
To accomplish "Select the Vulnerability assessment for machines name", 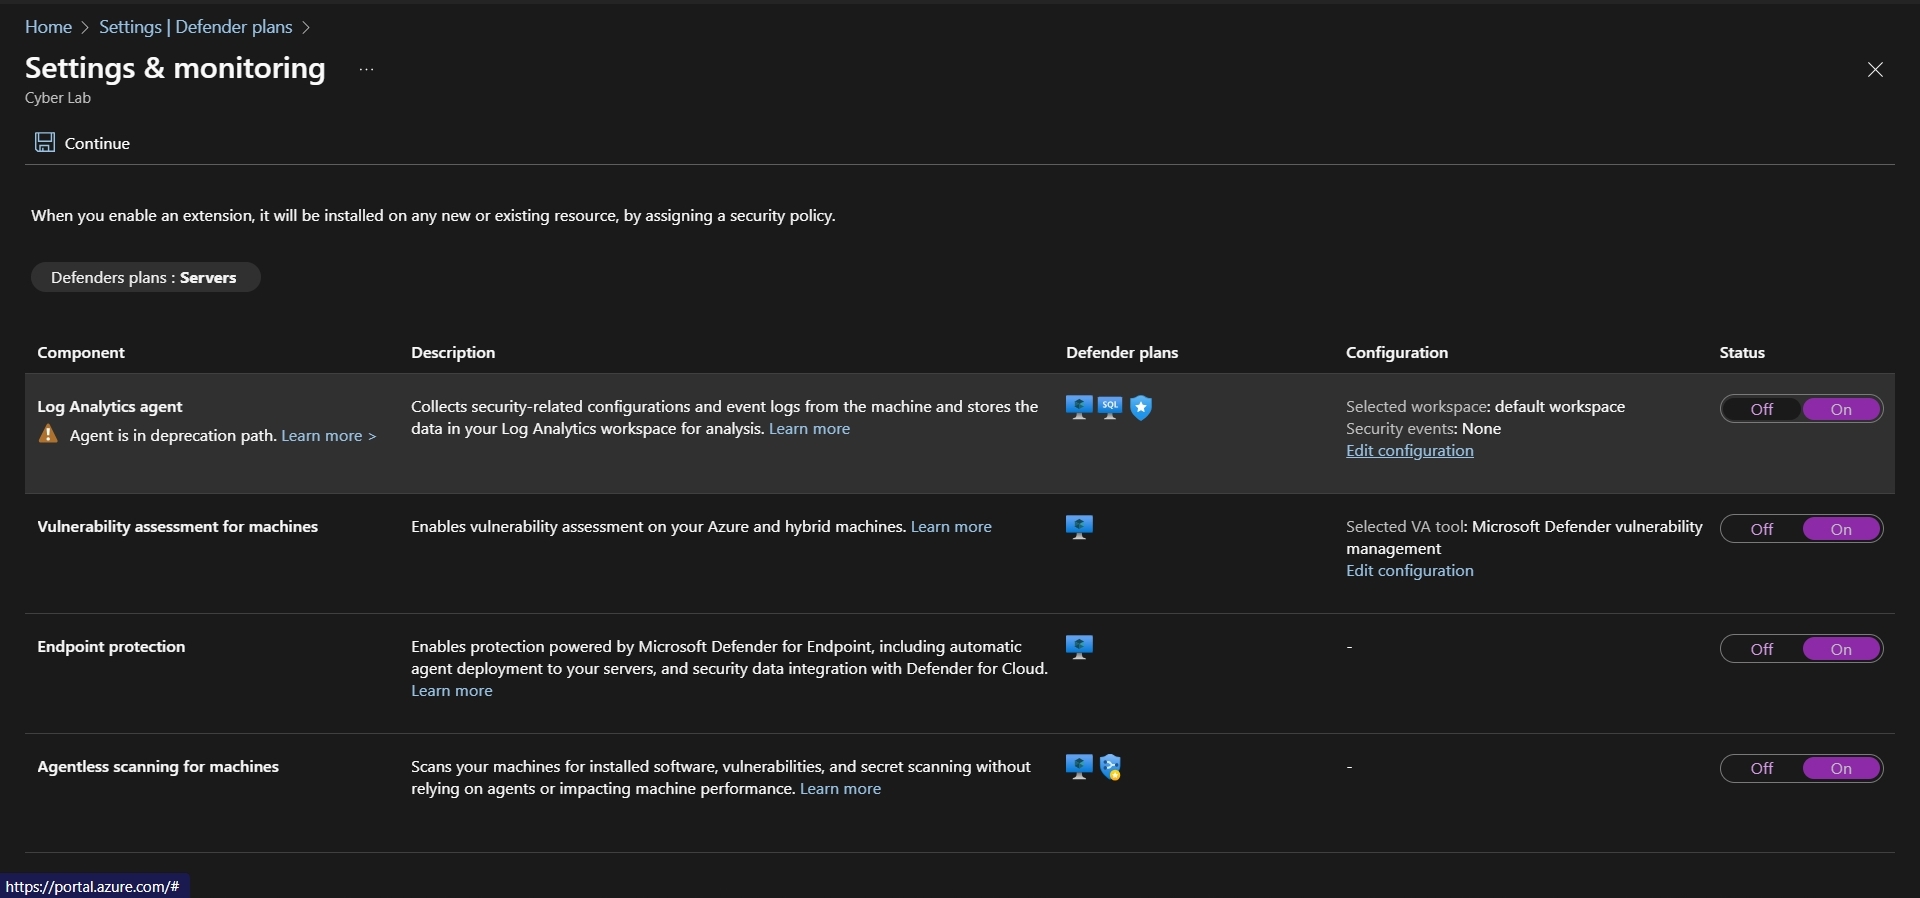I will tap(178, 526).
